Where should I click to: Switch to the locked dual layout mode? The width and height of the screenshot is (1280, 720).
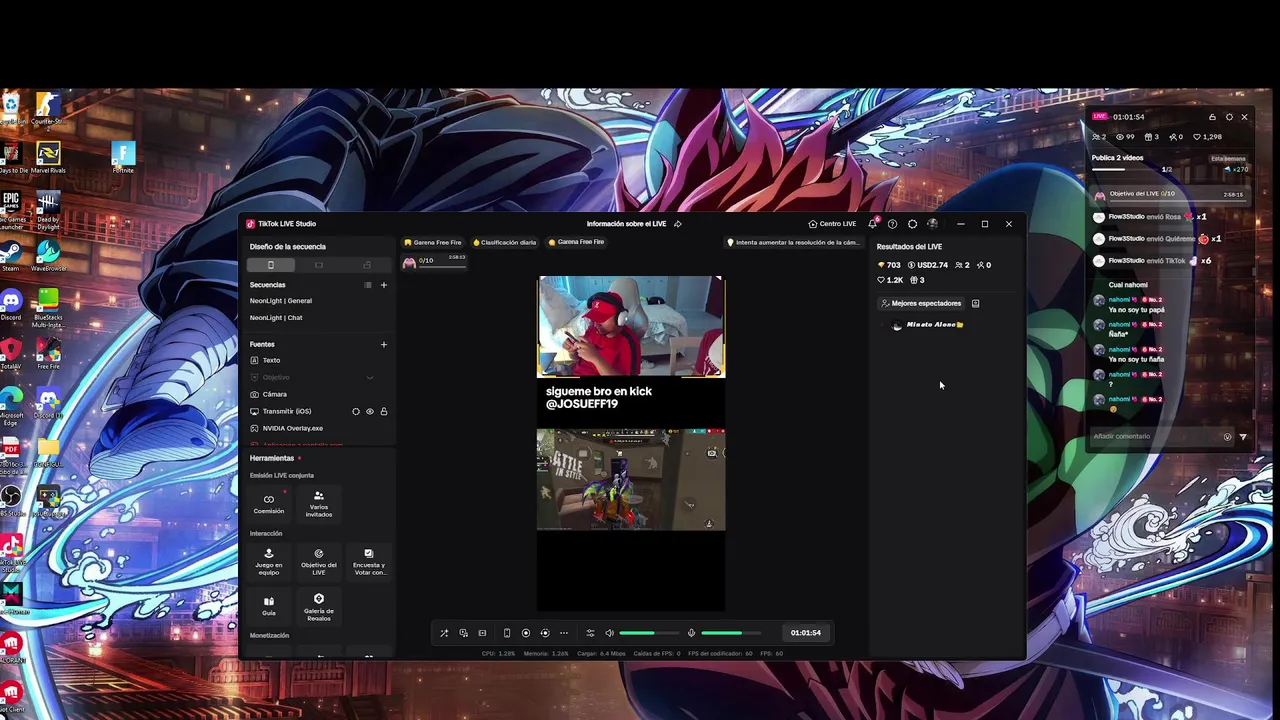point(367,265)
